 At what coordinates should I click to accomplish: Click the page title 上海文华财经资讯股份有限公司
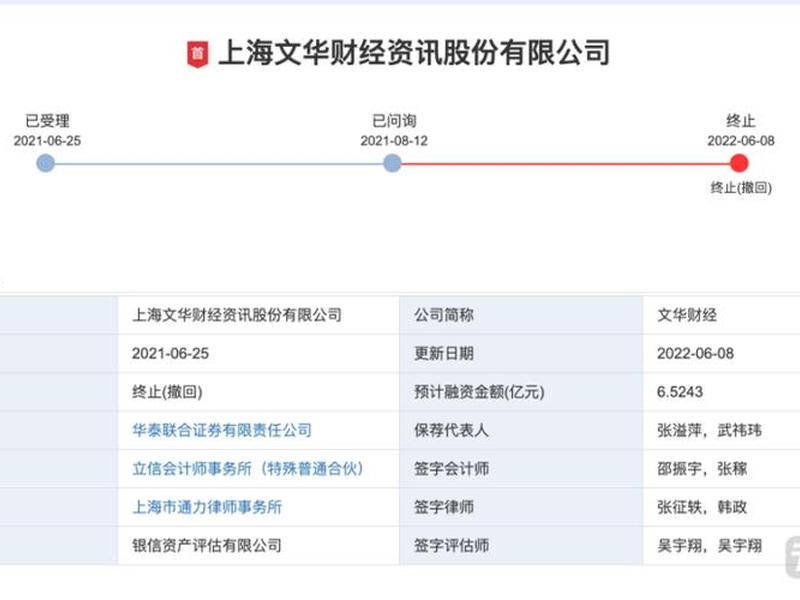(414, 53)
